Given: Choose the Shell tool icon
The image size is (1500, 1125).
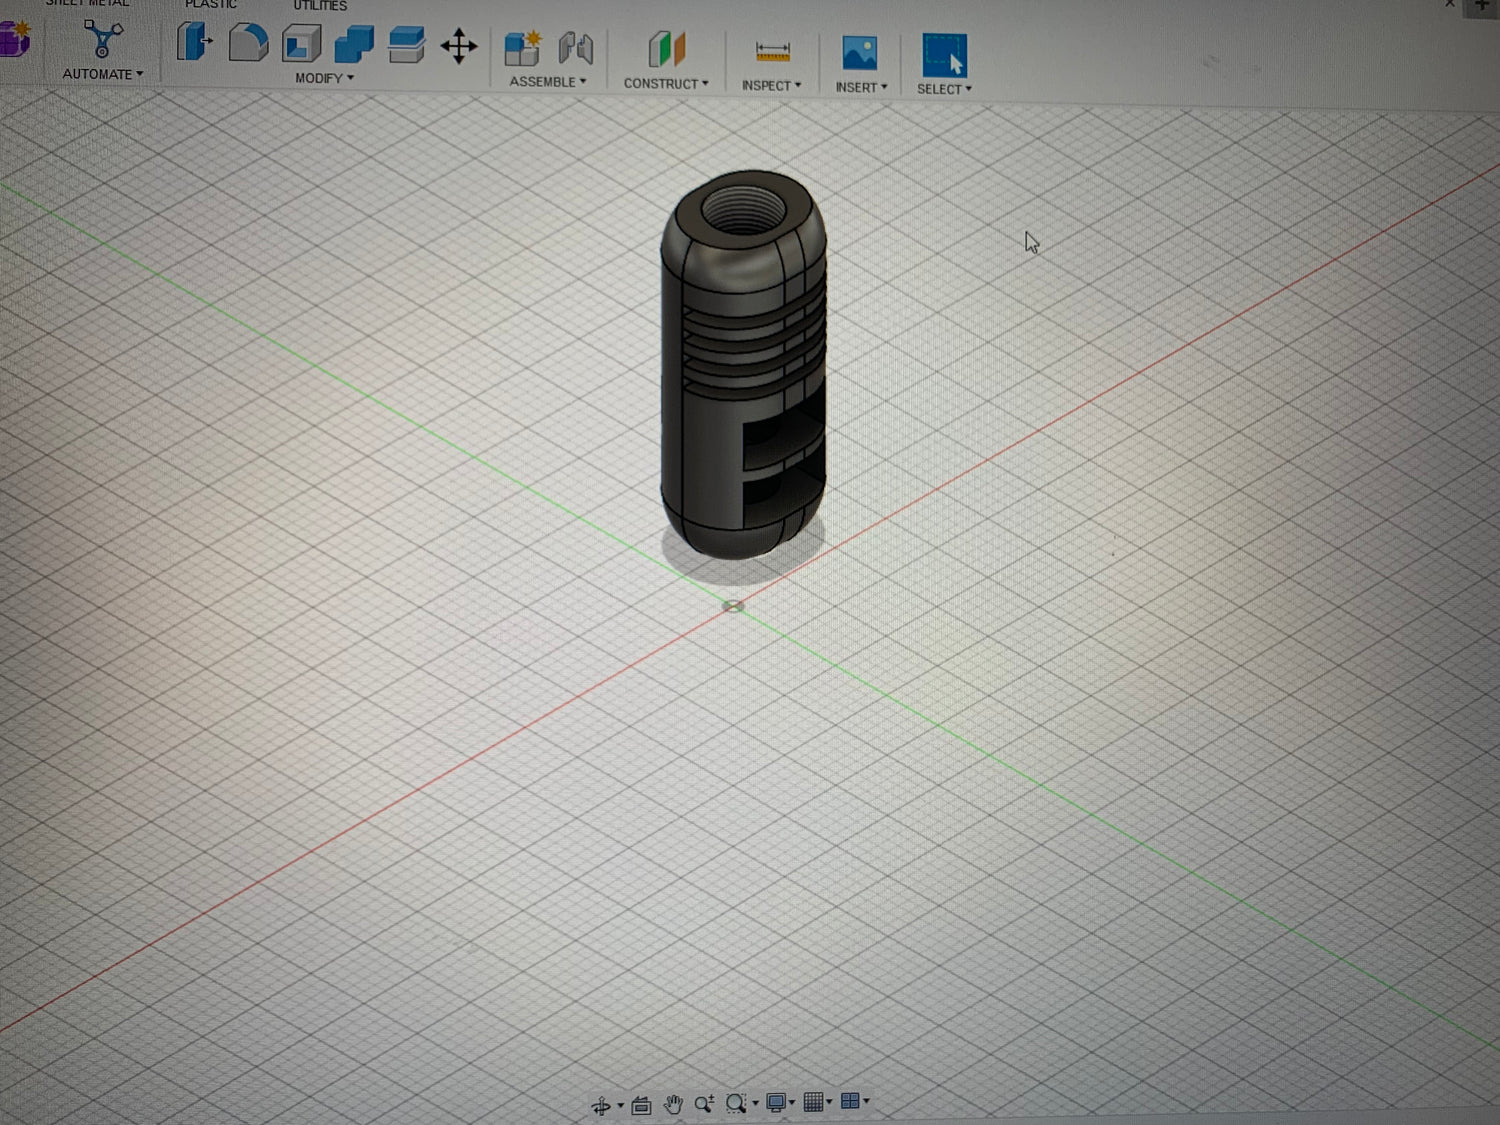Looking at the screenshot, I should coord(301,44).
